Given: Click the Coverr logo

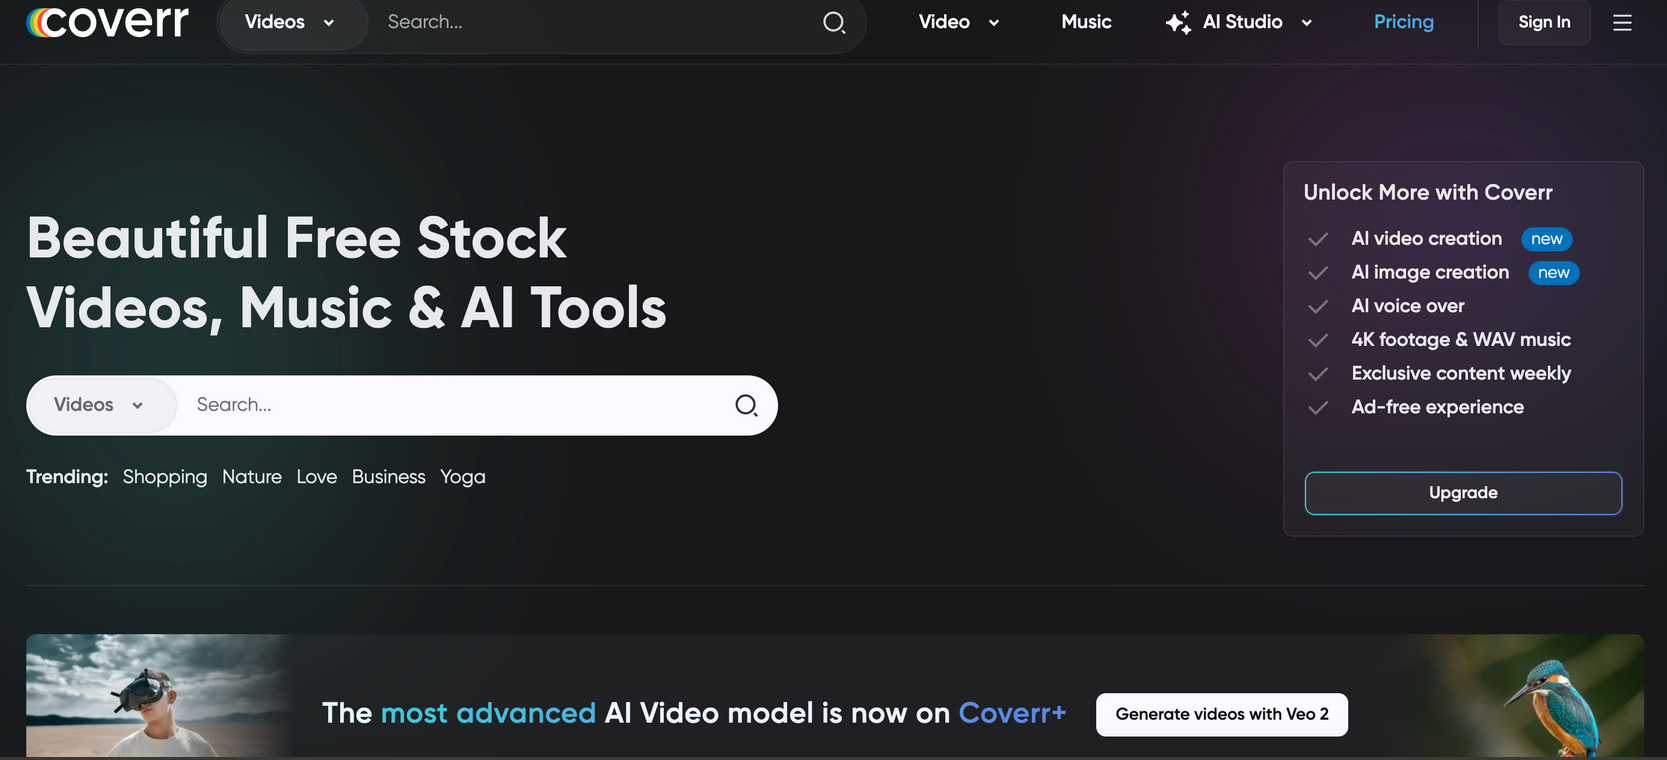Looking at the screenshot, I should [x=107, y=21].
